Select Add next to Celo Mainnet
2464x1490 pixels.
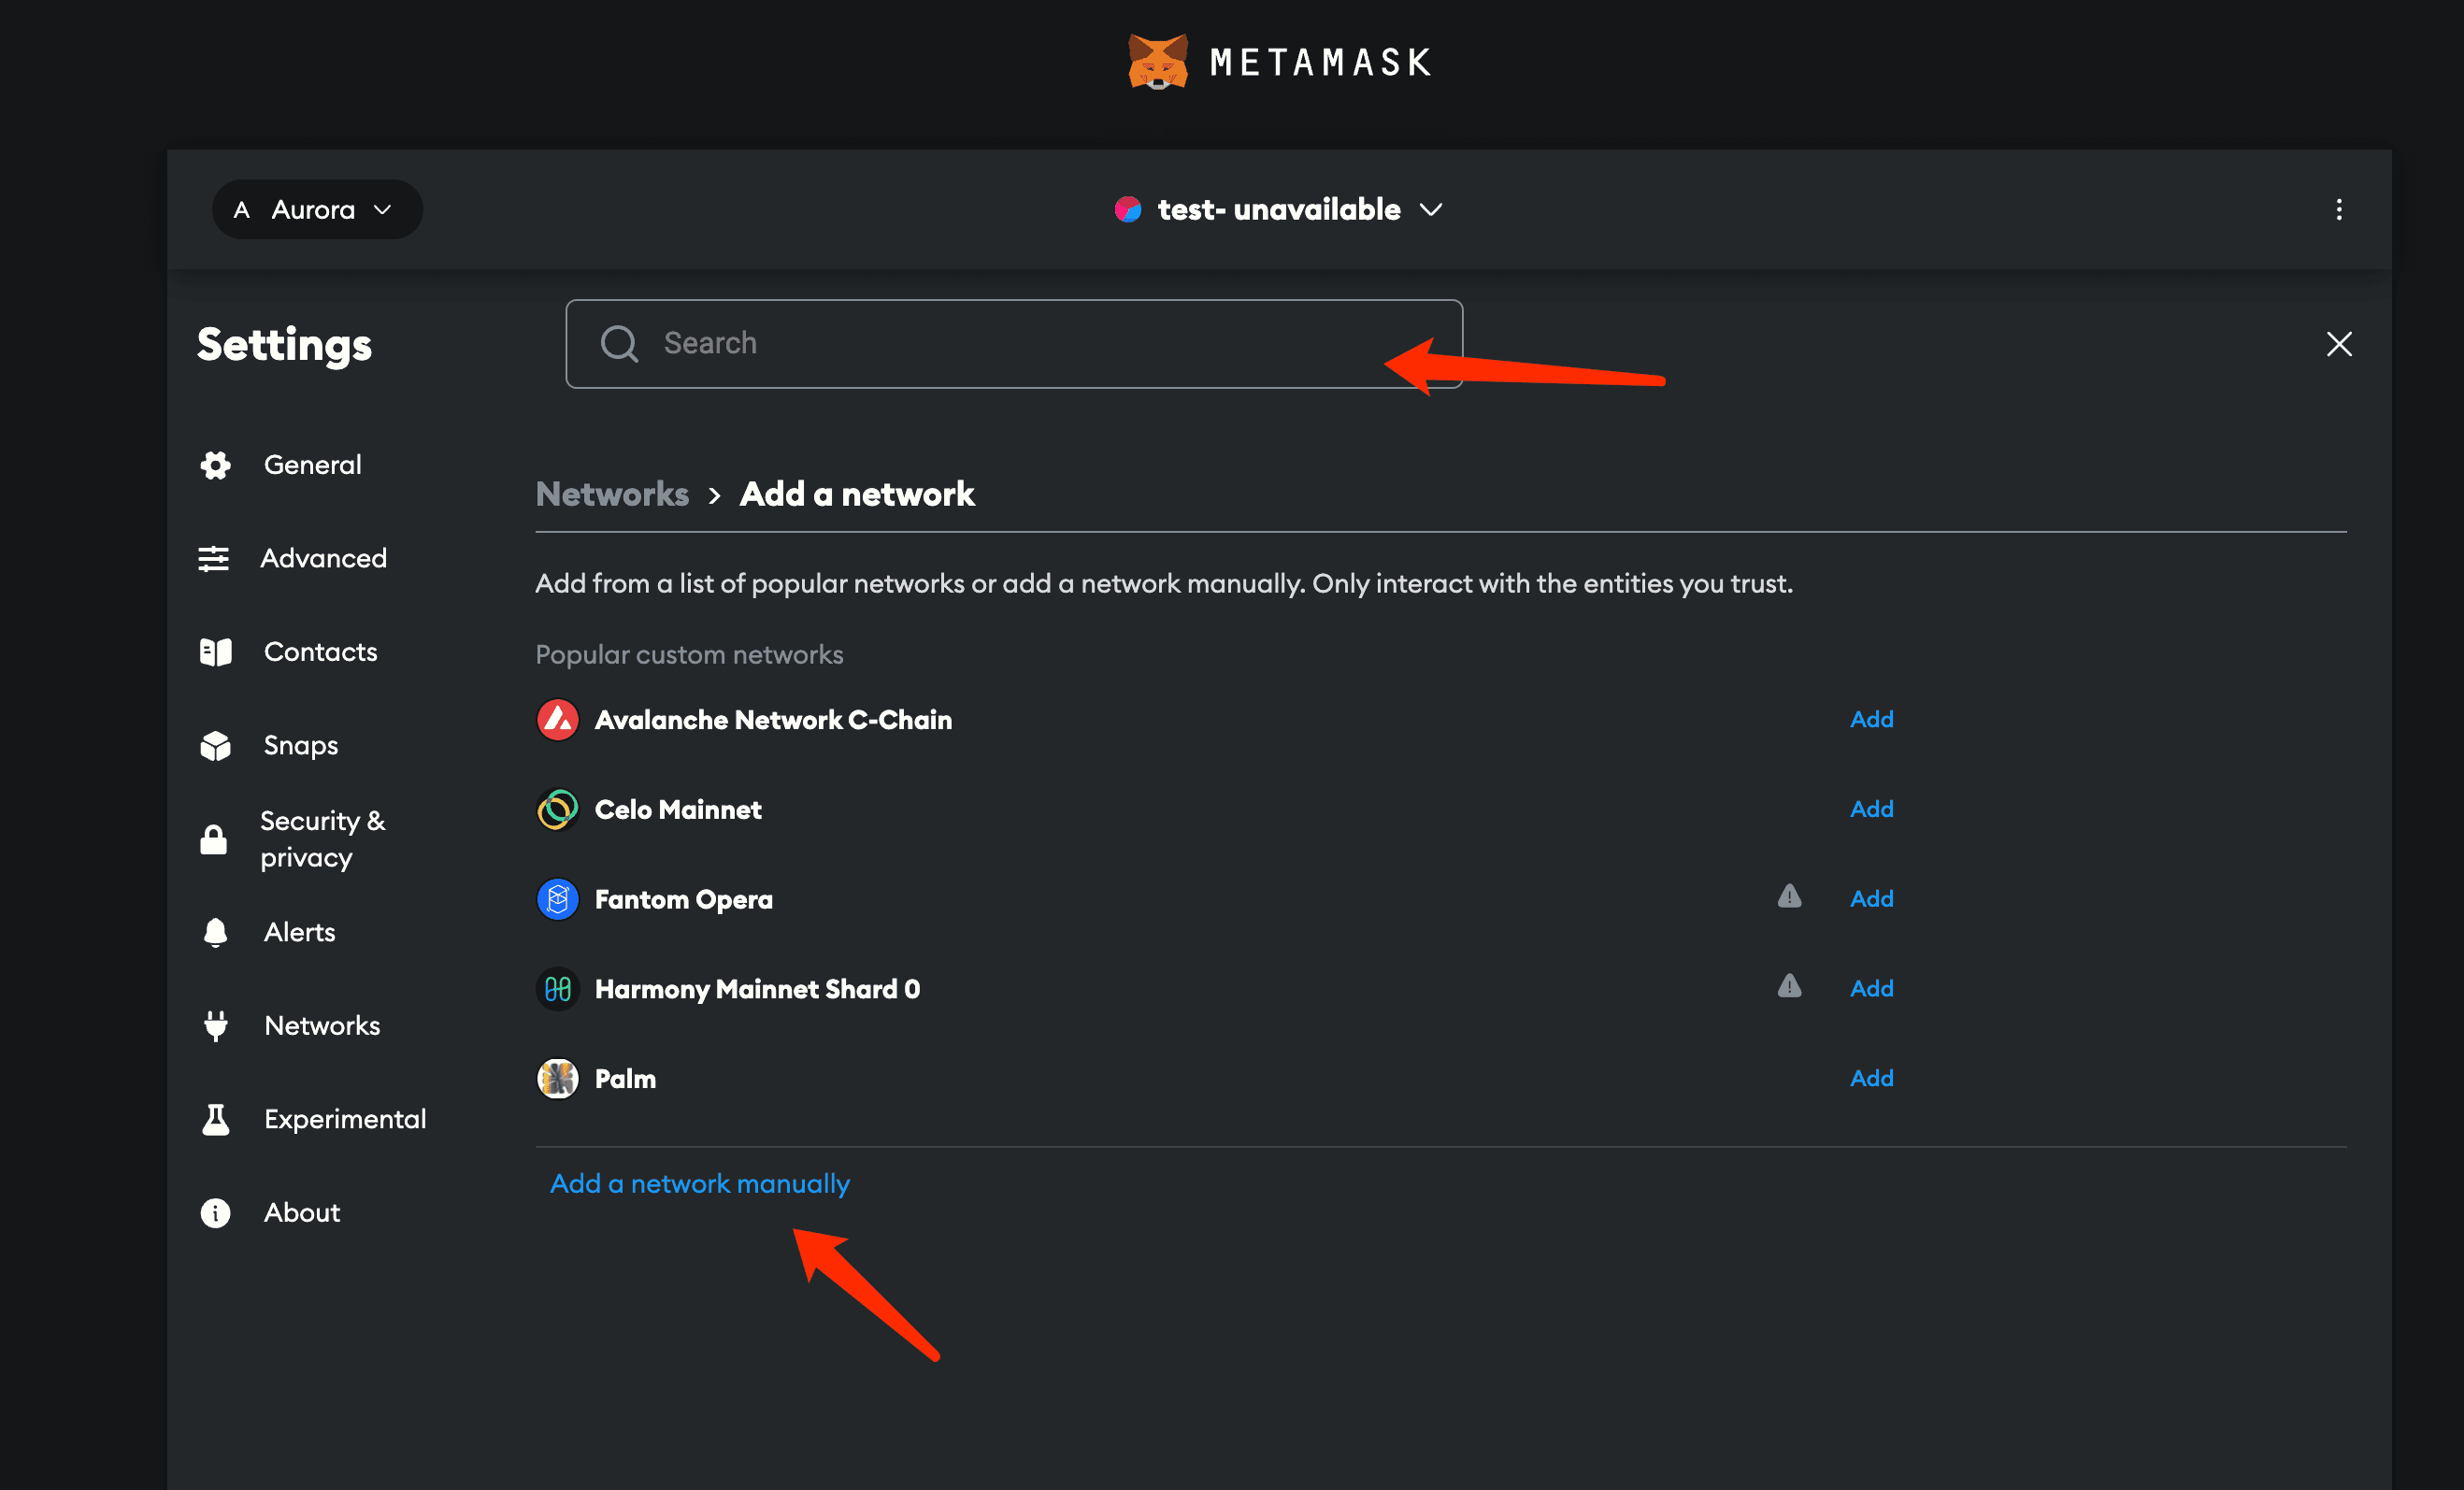coord(1870,809)
